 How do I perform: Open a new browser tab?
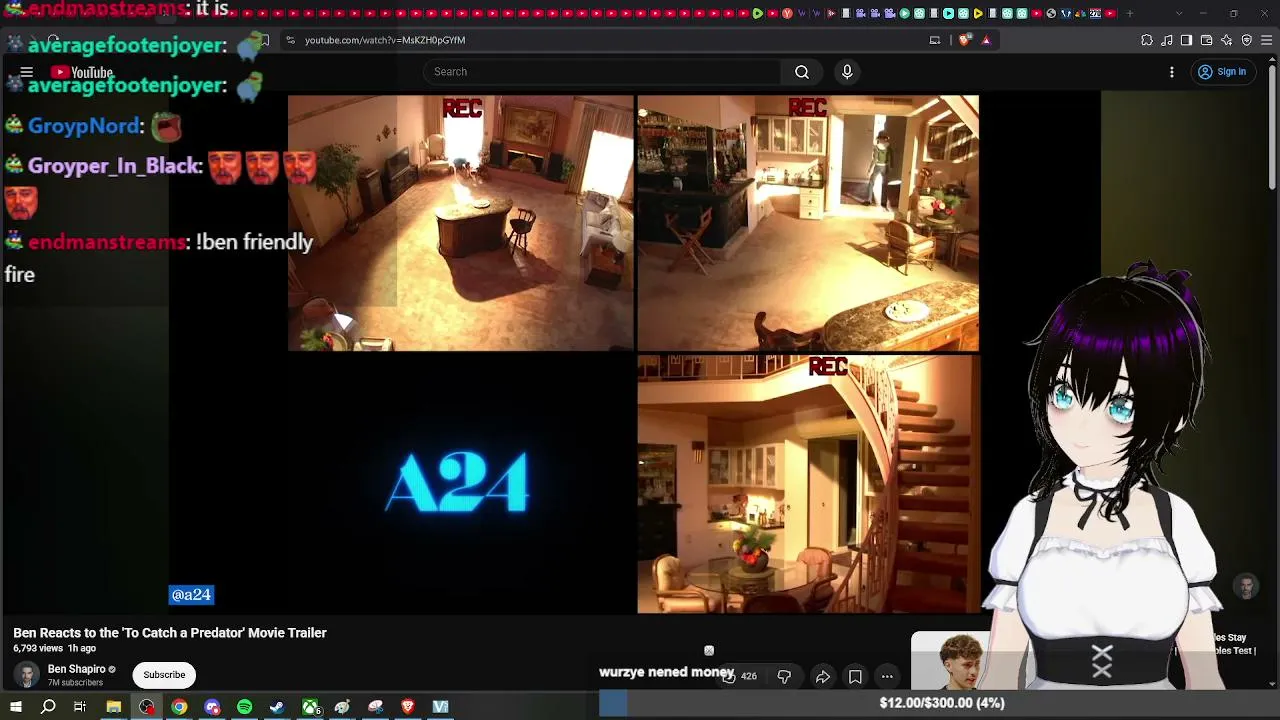(1130, 13)
